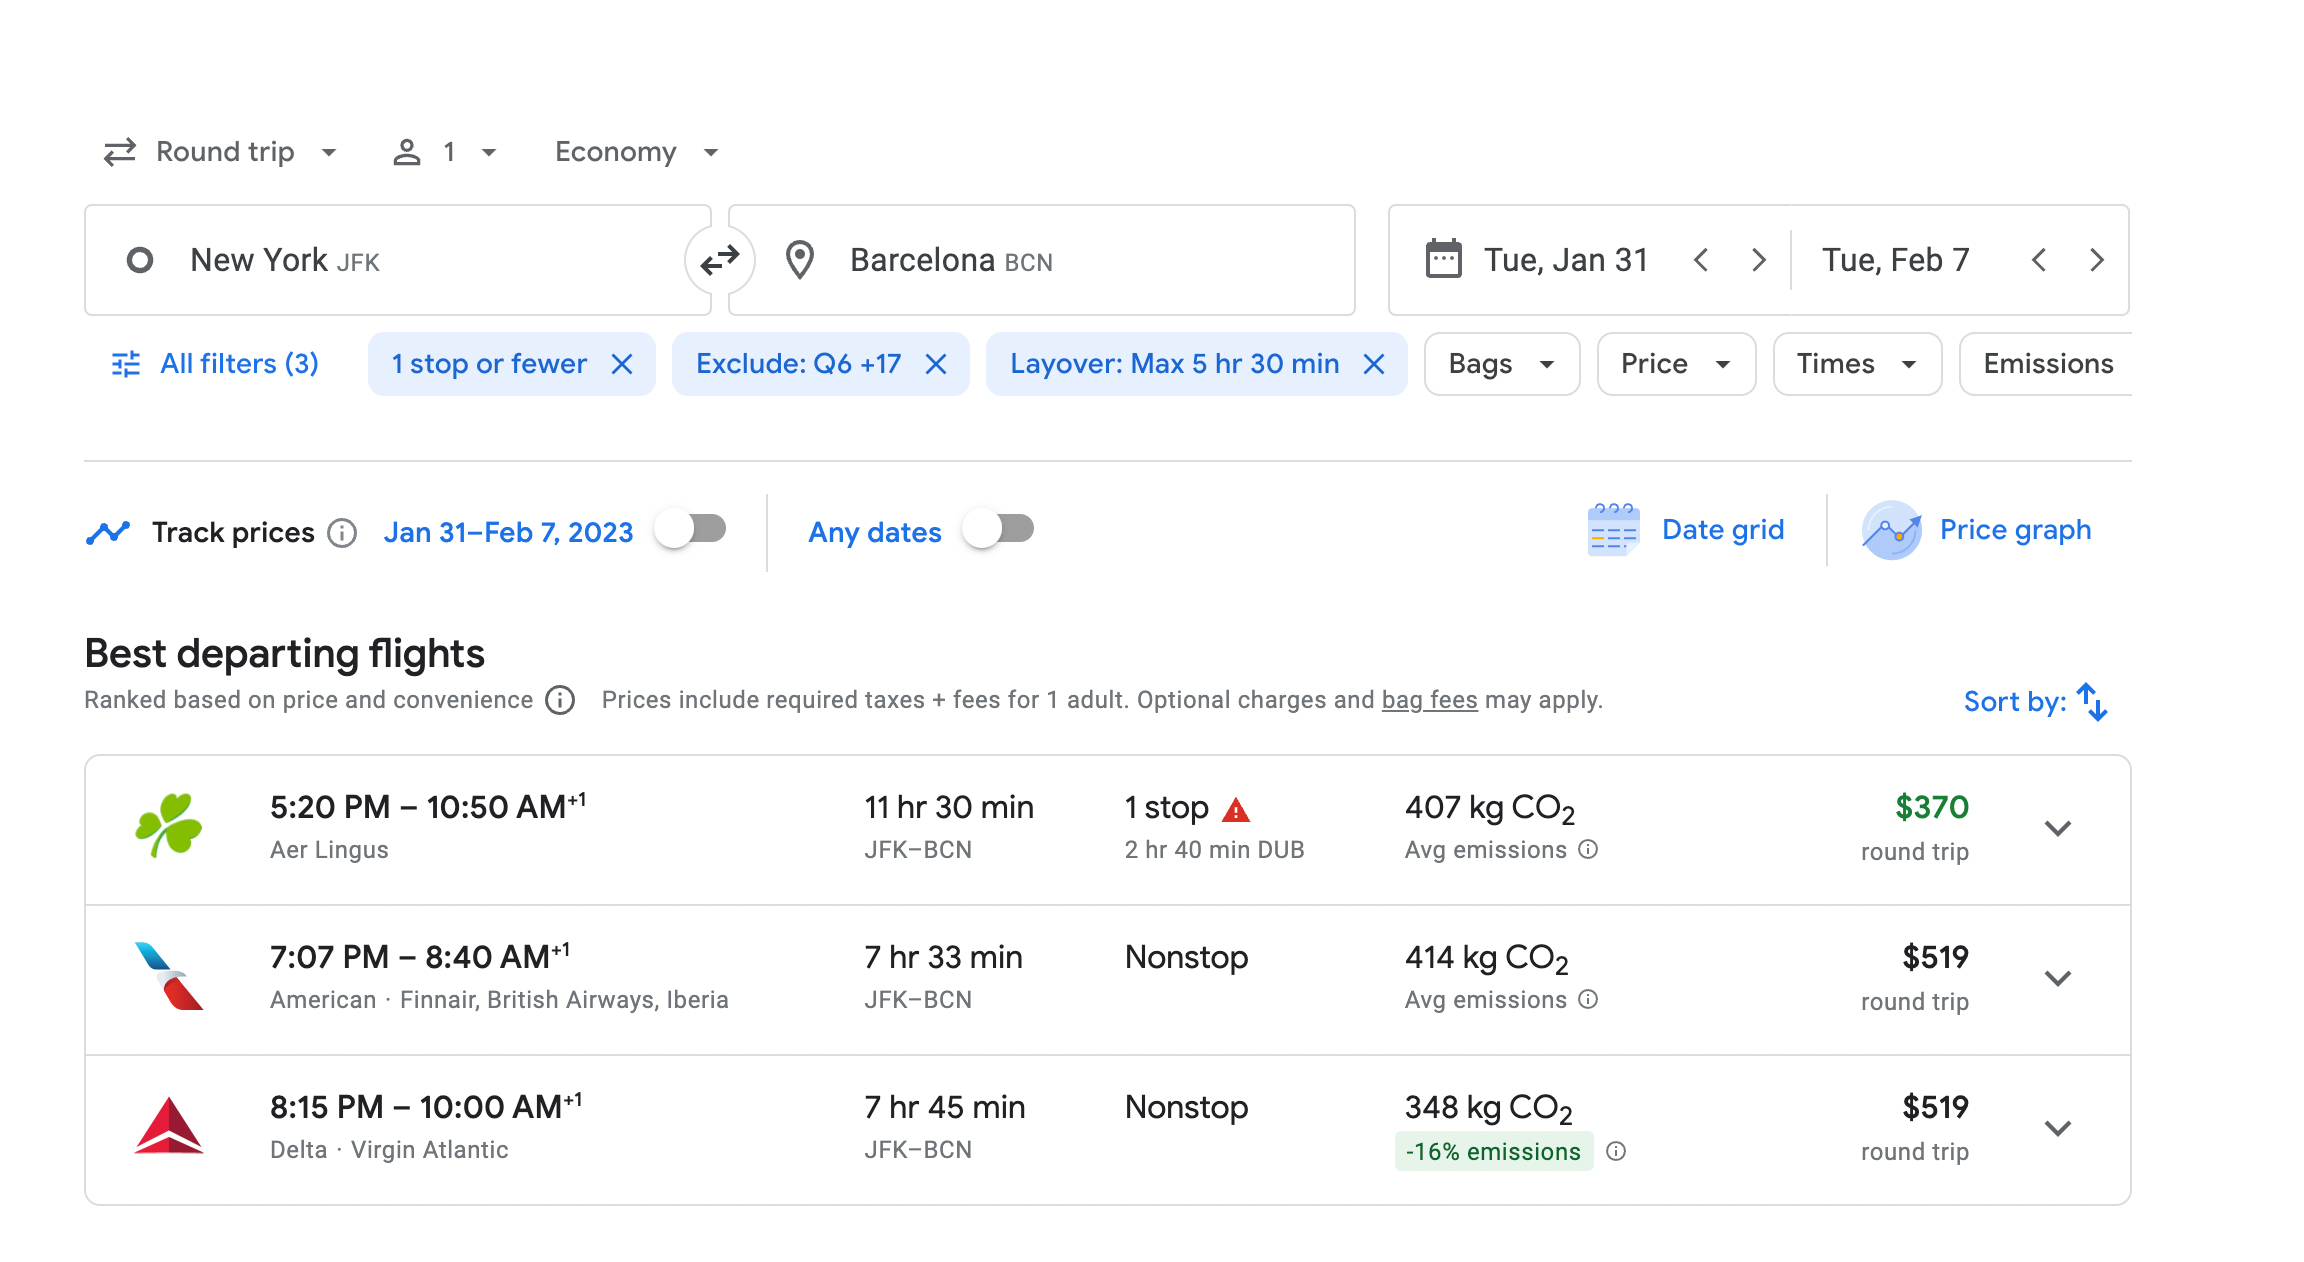Open the Bags filter menu
This screenshot has width=2304, height=1262.
coord(1501,364)
